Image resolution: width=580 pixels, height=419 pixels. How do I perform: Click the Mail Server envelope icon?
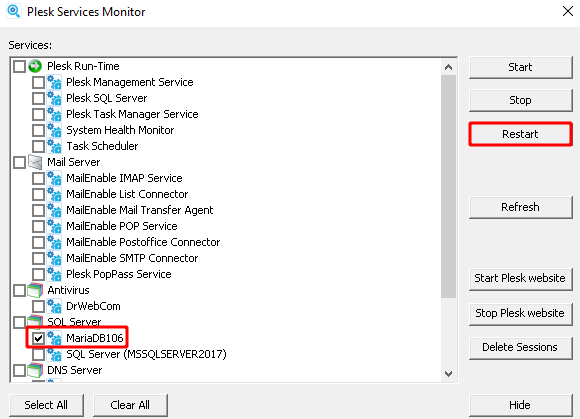tap(35, 162)
